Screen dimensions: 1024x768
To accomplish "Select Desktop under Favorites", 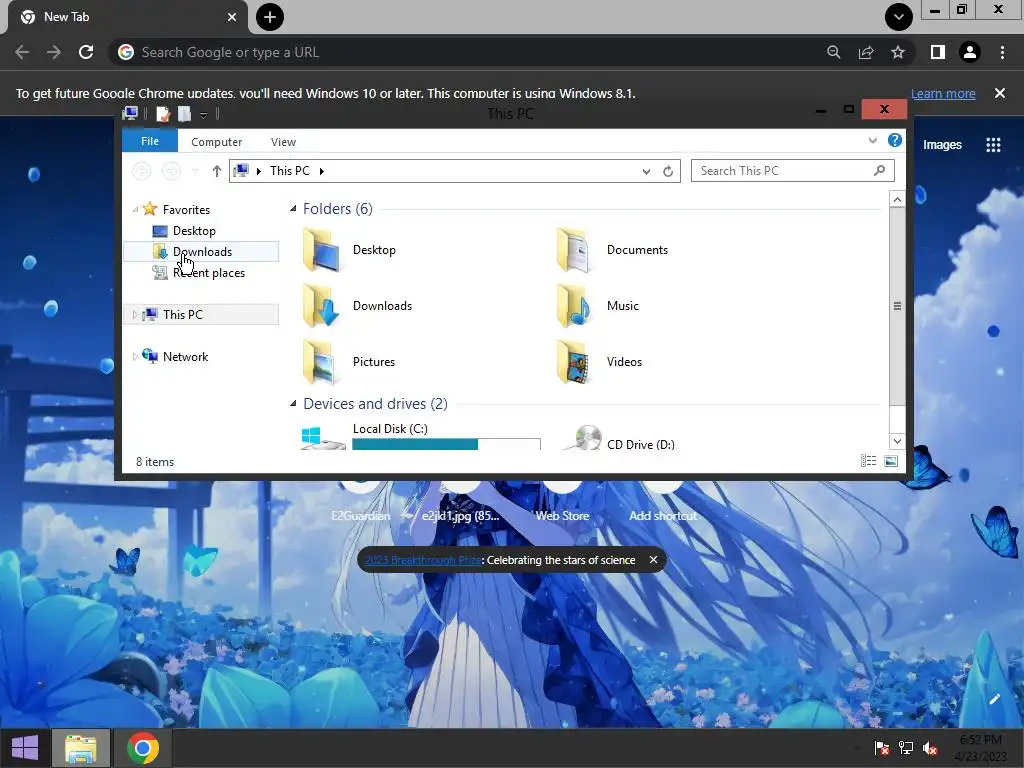I will (194, 231).
